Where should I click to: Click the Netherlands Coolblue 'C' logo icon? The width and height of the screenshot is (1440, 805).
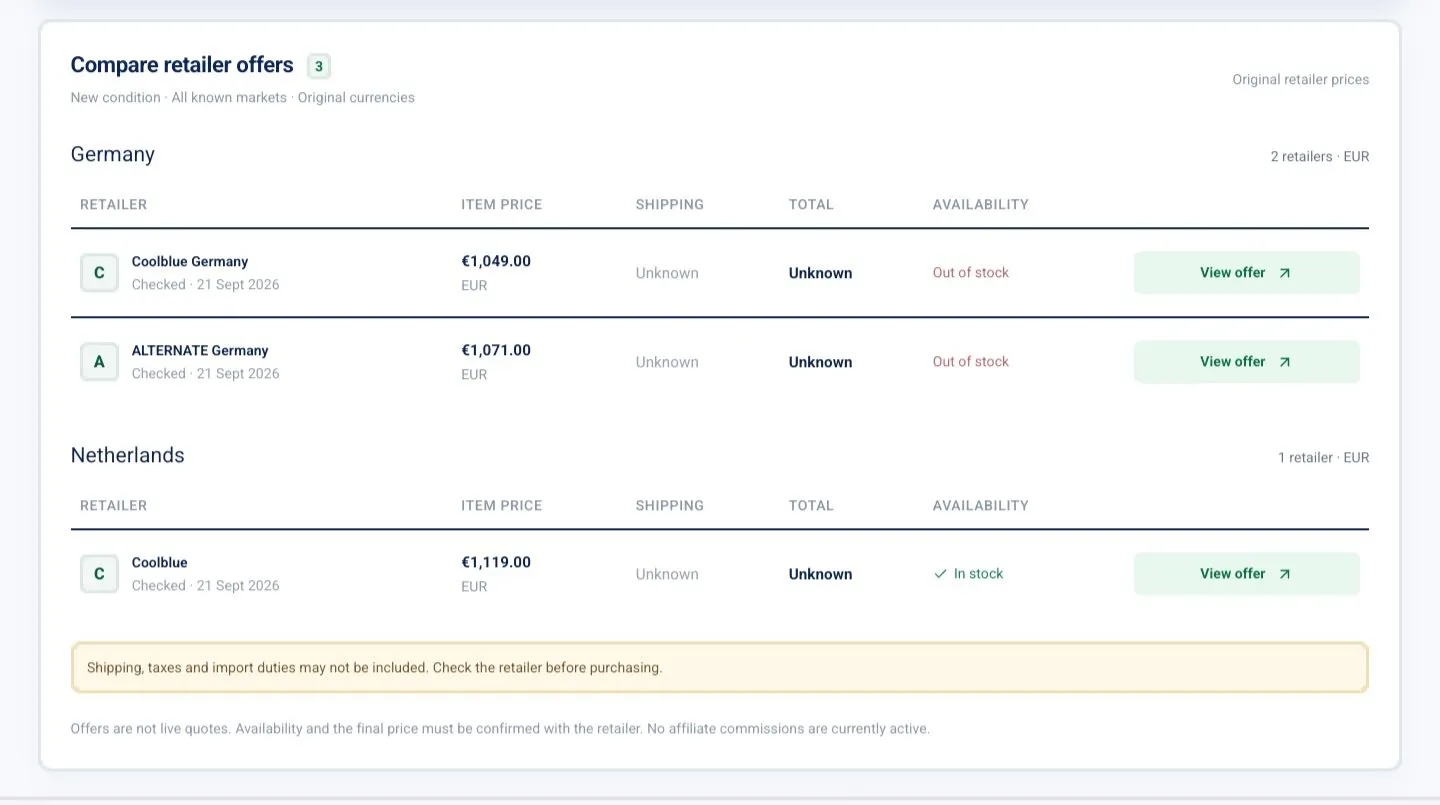(x=99, y=574)
